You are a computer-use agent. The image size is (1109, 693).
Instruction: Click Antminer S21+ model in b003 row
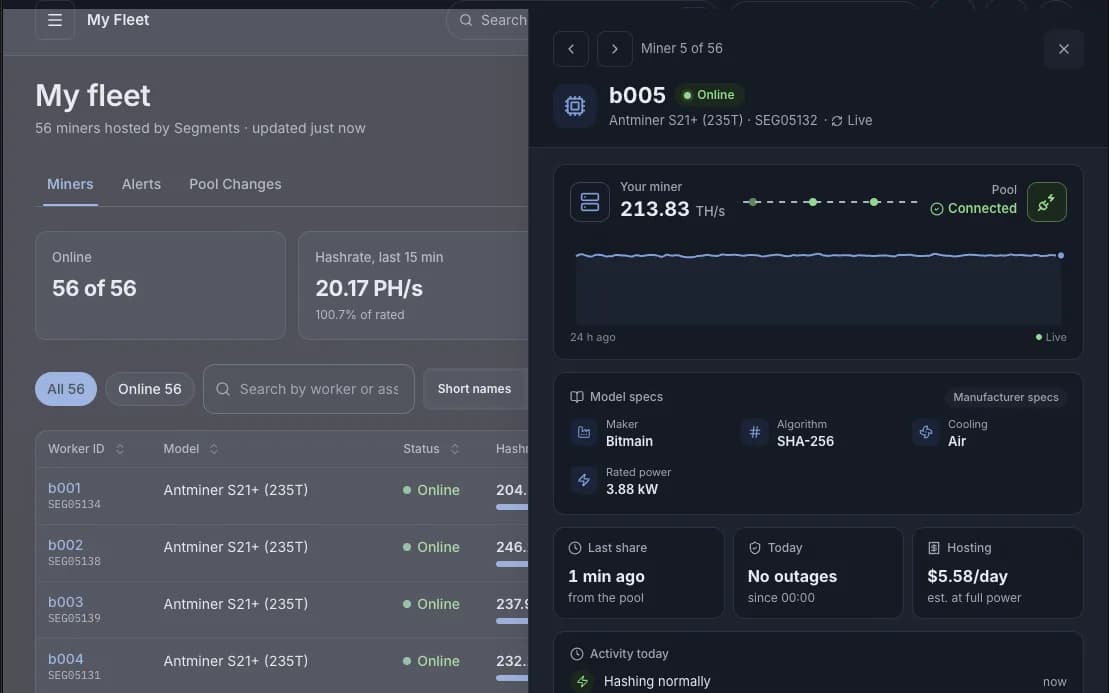click(x=236, y=605)
